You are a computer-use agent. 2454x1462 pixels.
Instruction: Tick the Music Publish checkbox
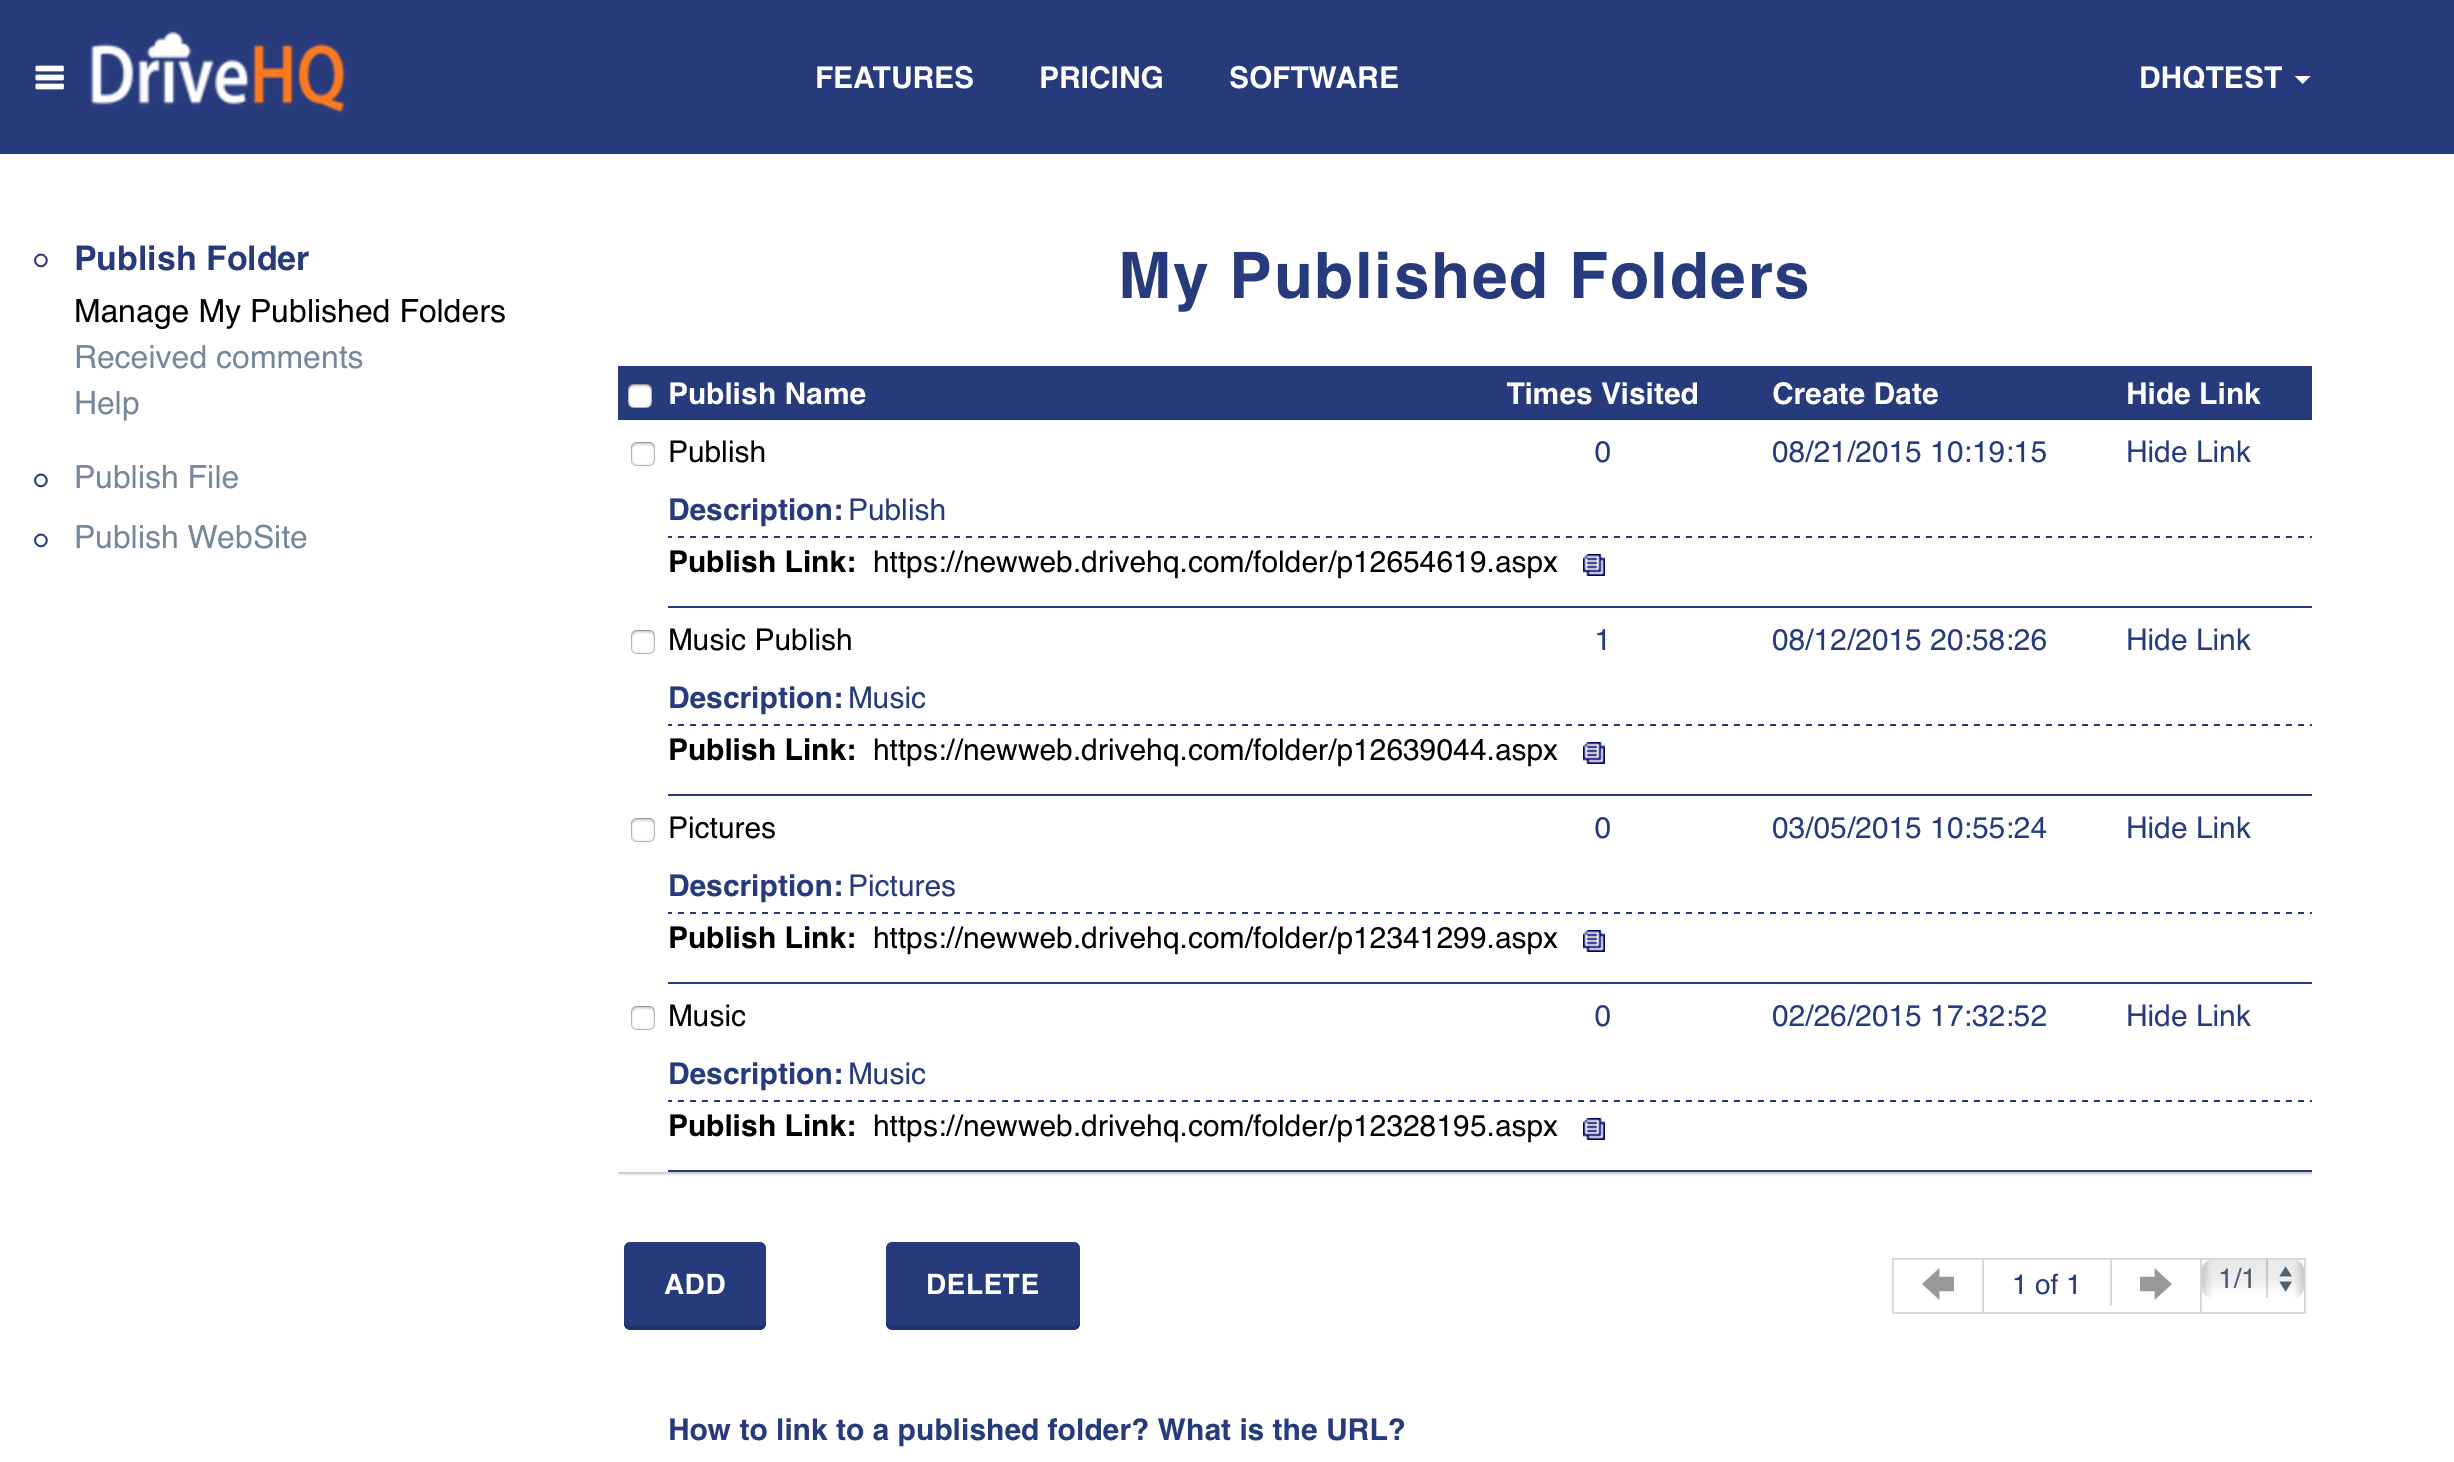tap(643, 642)
